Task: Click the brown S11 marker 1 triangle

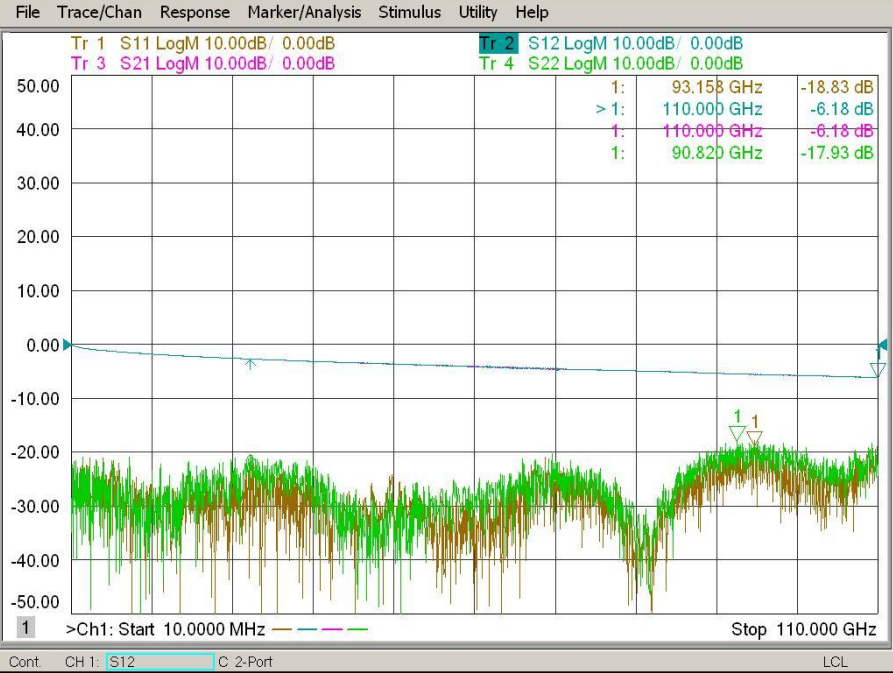Action: tap(755, 437)
